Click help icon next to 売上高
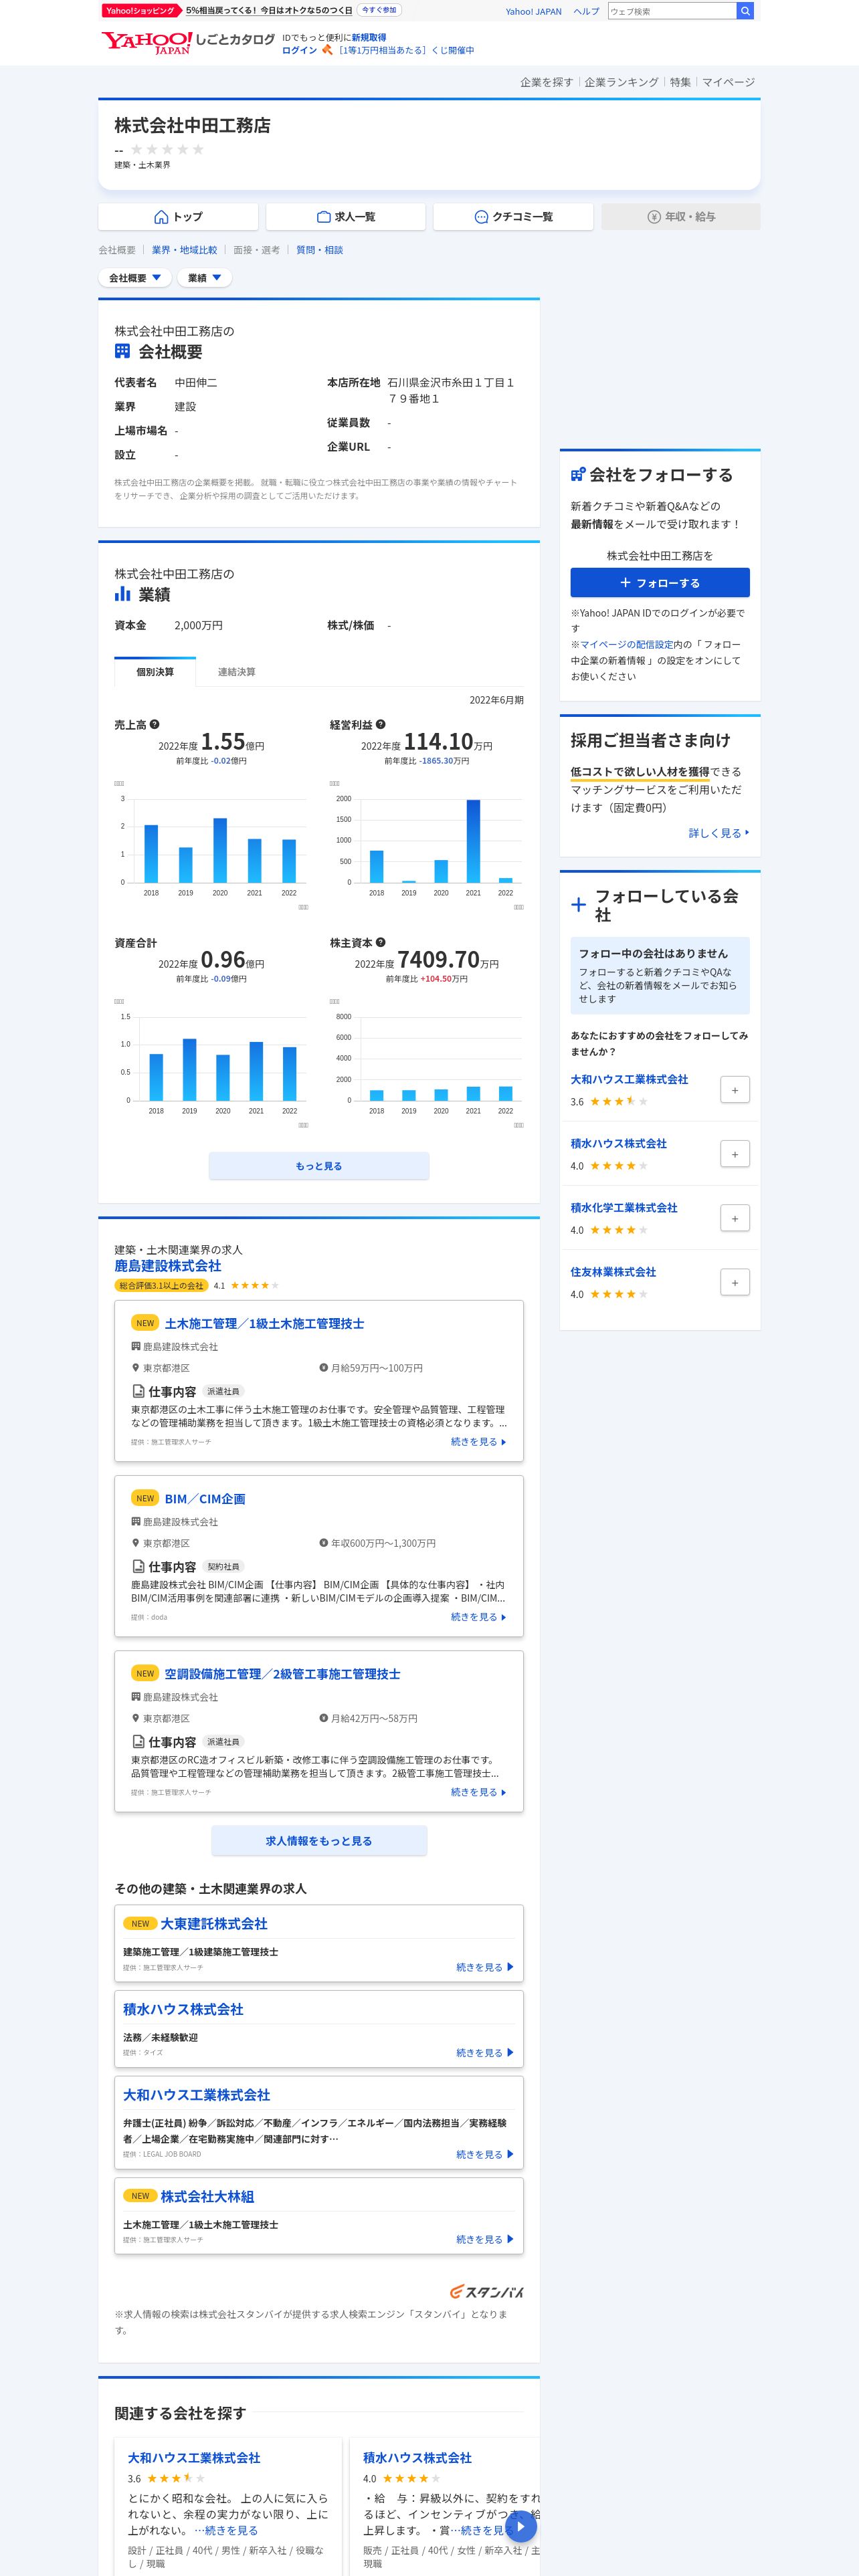This screenshot has width=859, height=2576. coord(155,724)
